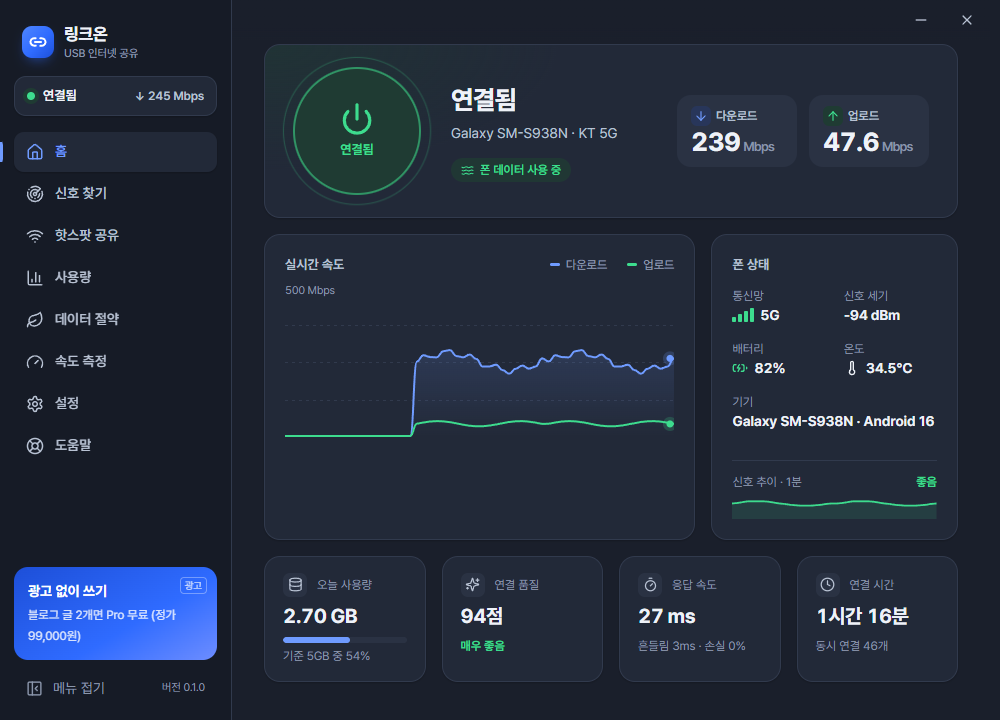
Task: Click the LinkOn app logo icon
Action: click(x=38, y=42)
